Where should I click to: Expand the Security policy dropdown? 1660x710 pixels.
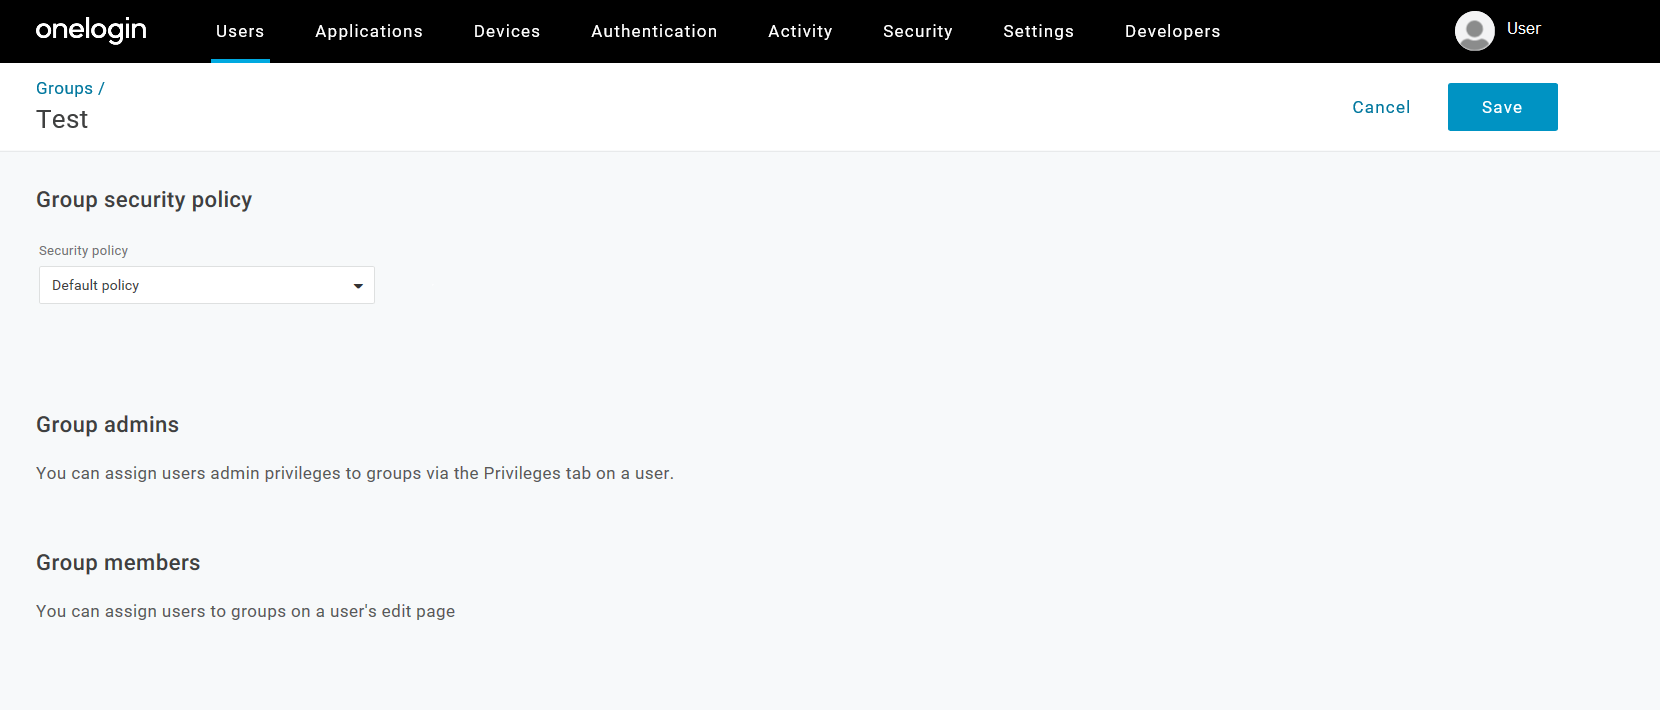207,285
